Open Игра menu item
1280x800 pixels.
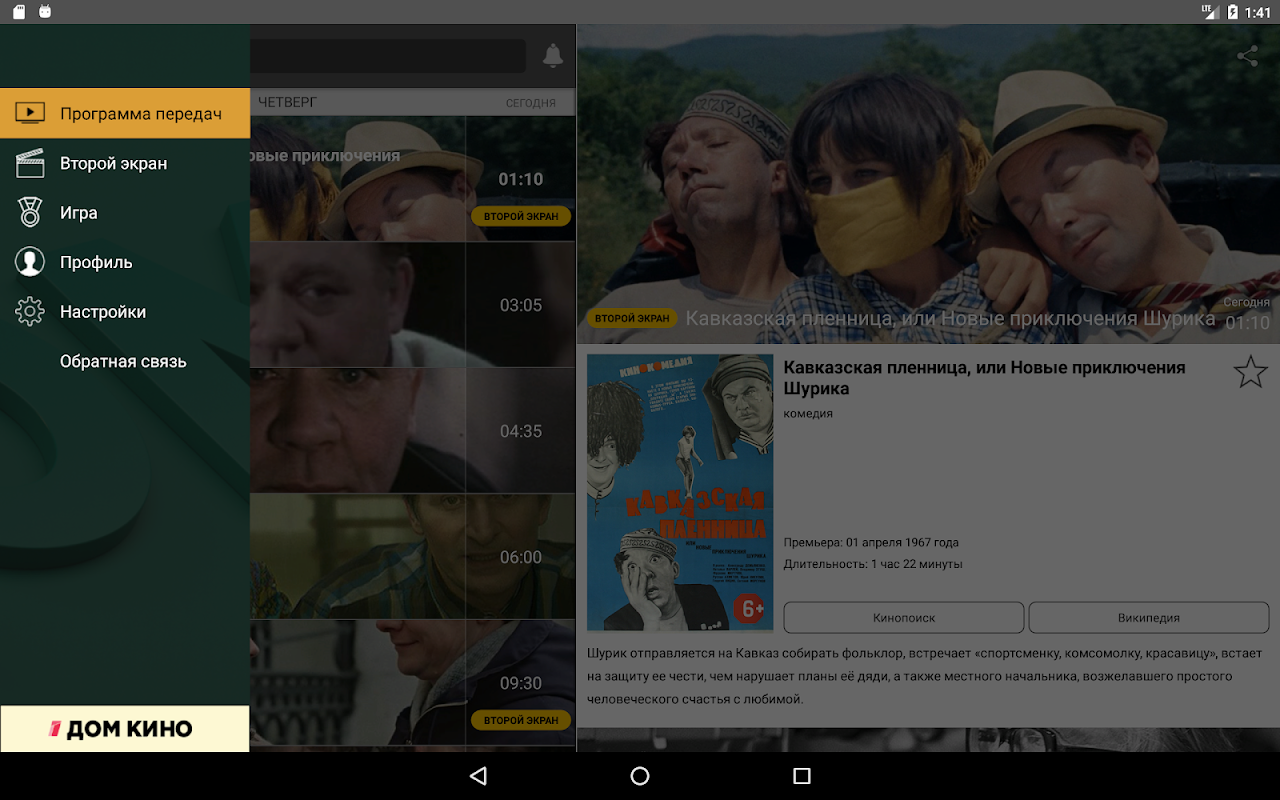tap(125, 212)
